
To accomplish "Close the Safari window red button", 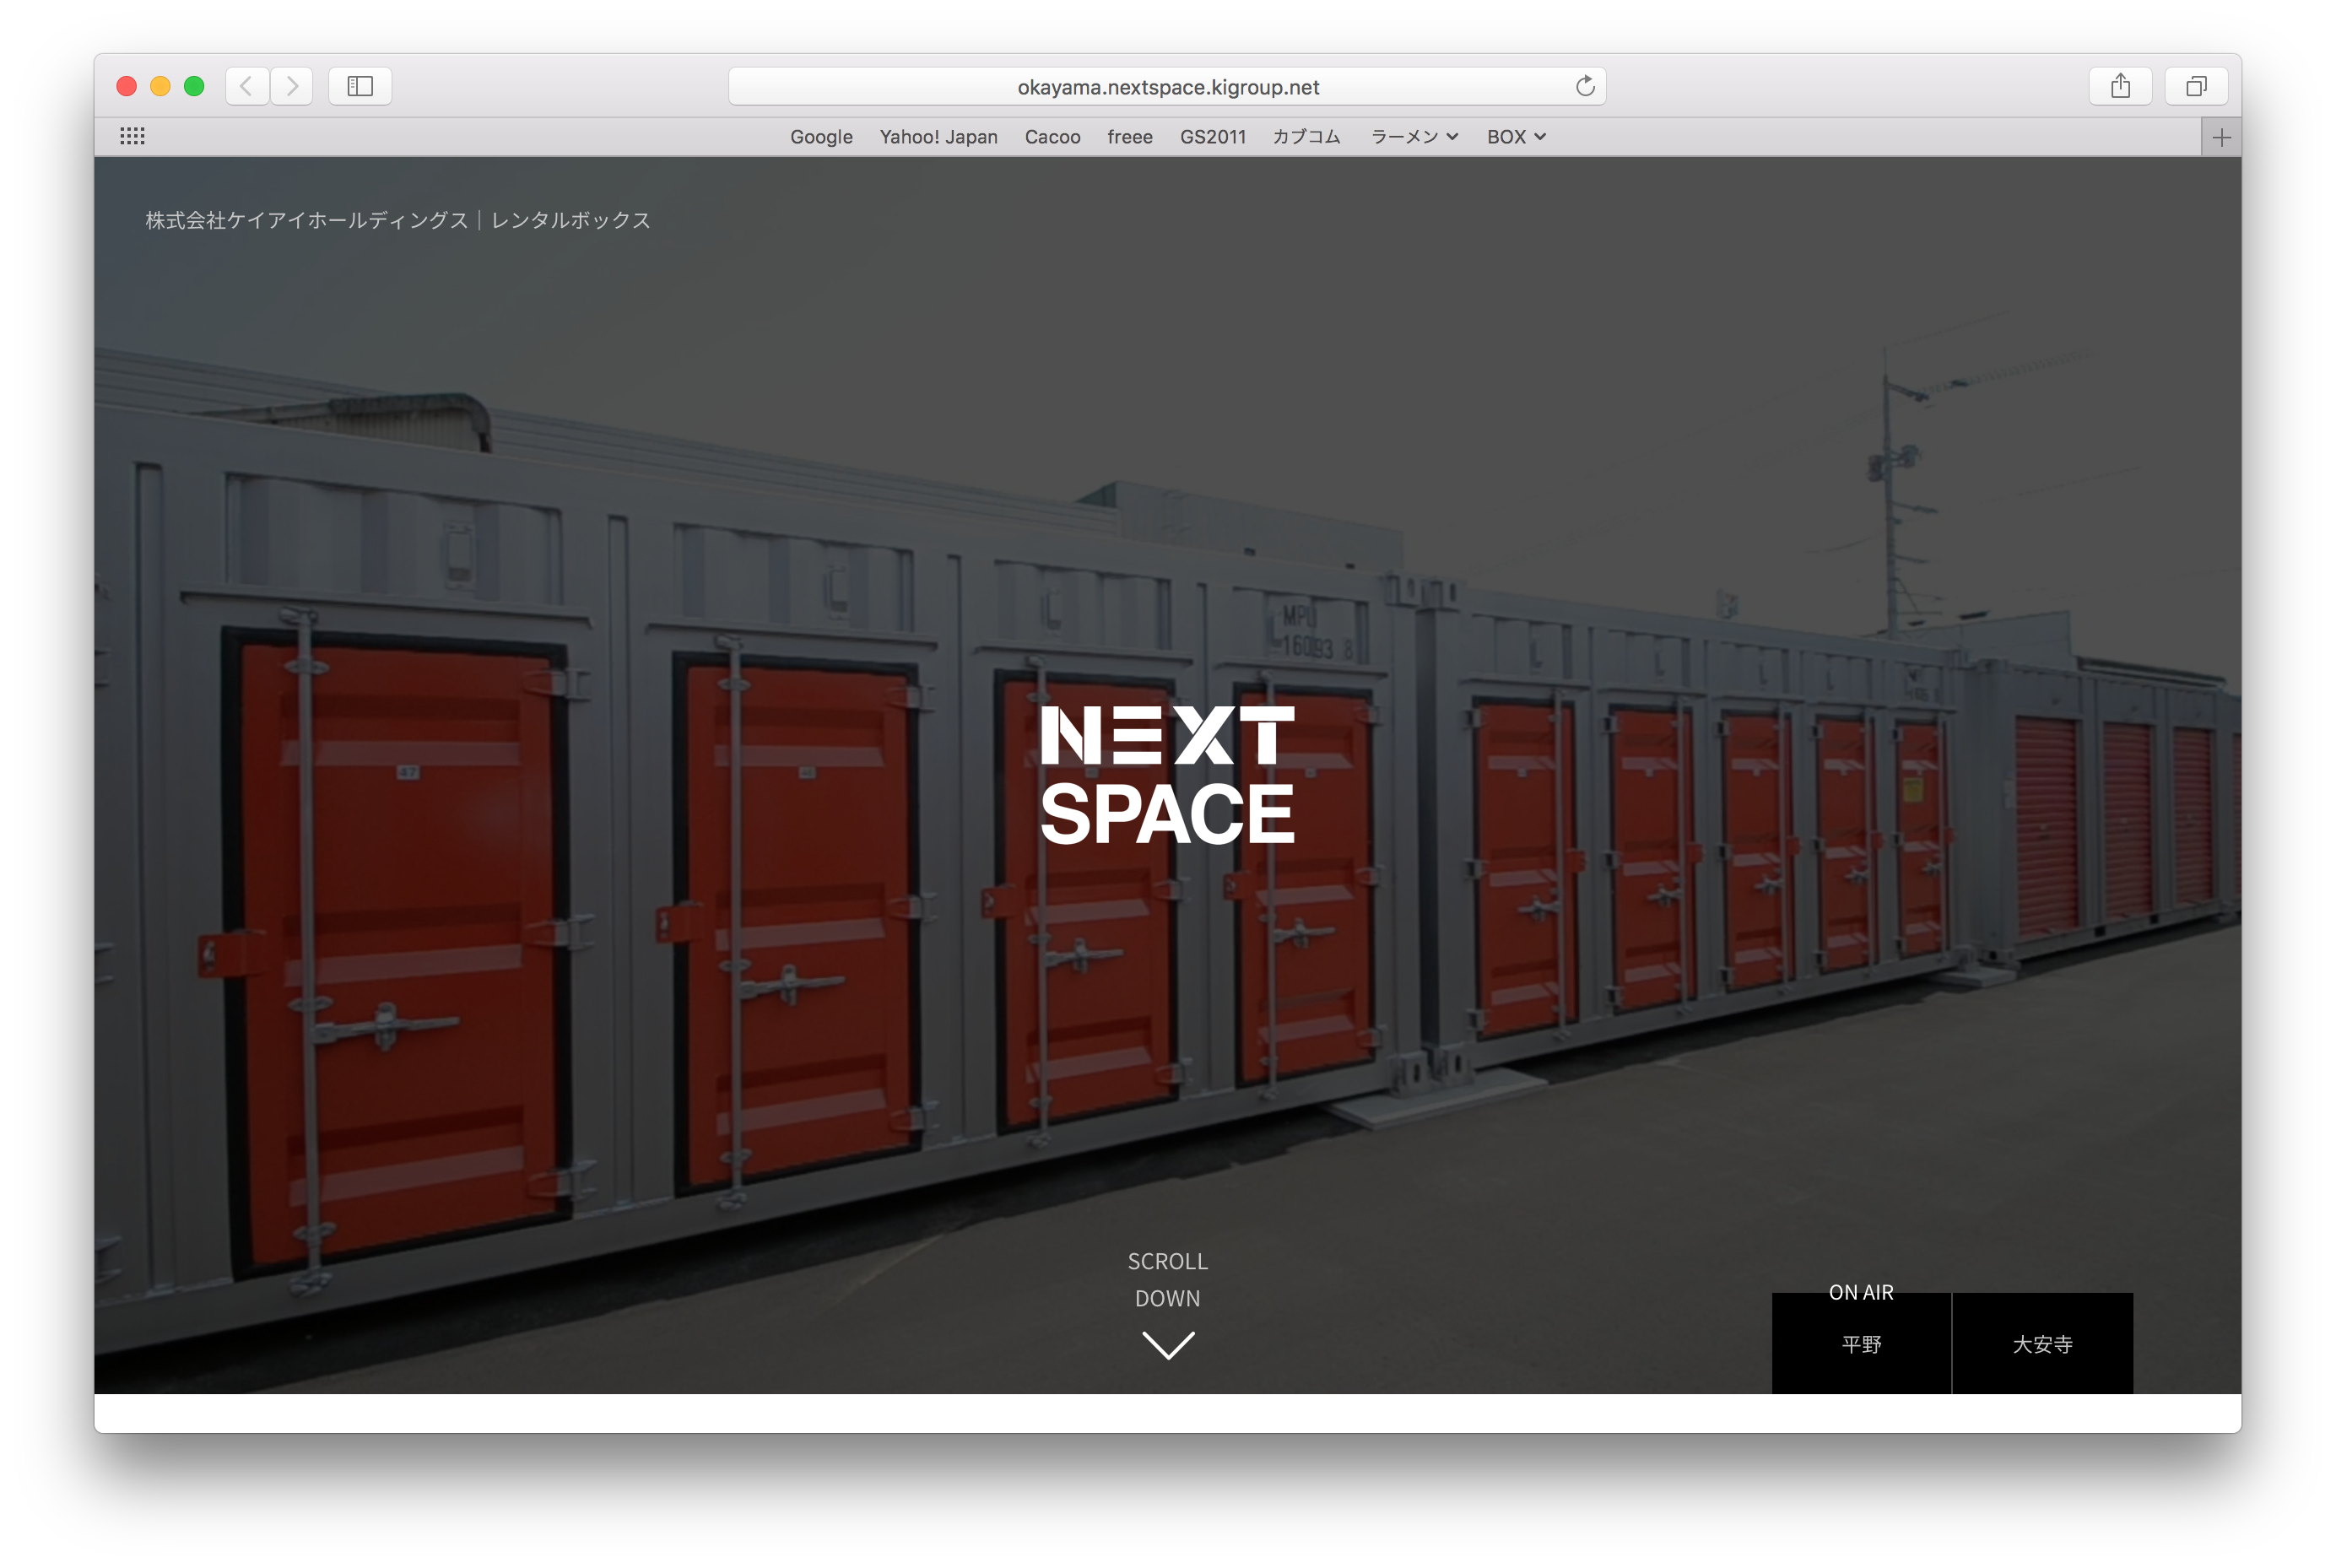I will [x=127, y=86].
